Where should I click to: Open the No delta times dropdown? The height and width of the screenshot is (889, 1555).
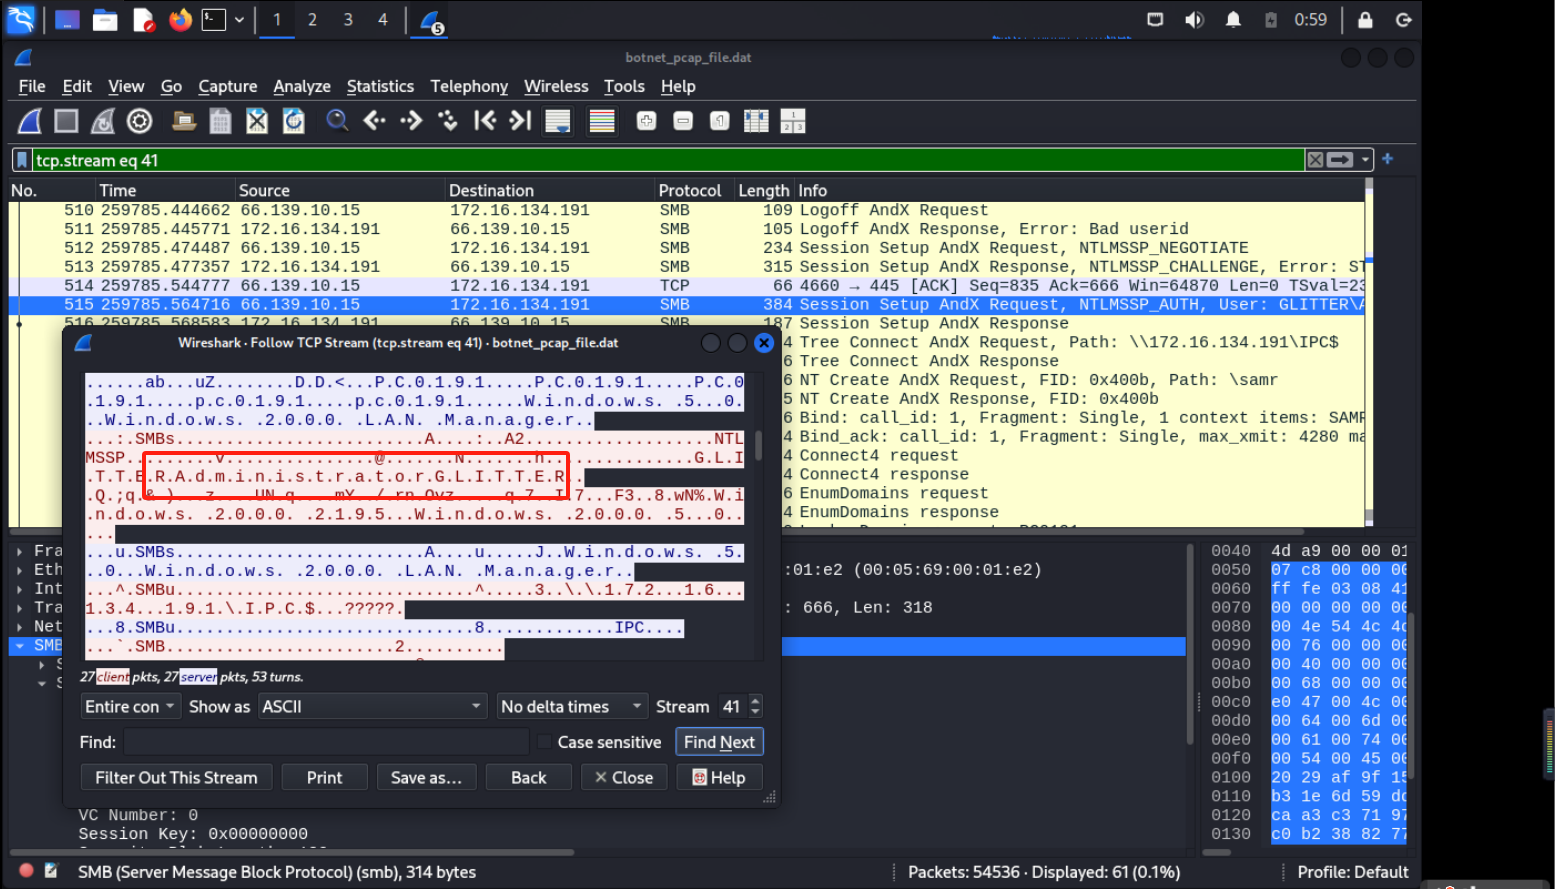point(572,706)
